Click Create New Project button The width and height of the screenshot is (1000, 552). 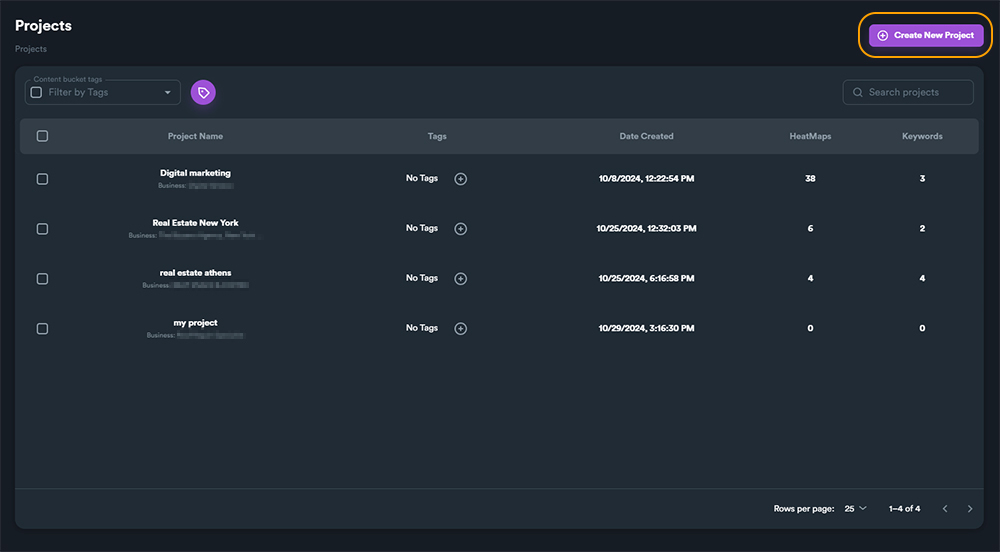[926, 35]
